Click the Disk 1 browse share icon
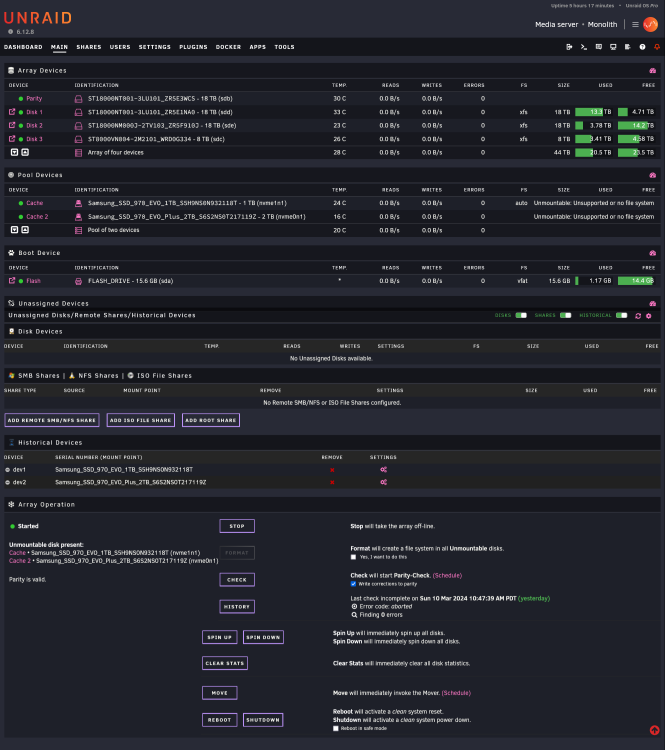Viewport: 665px width, 750px height. (12, 112)
